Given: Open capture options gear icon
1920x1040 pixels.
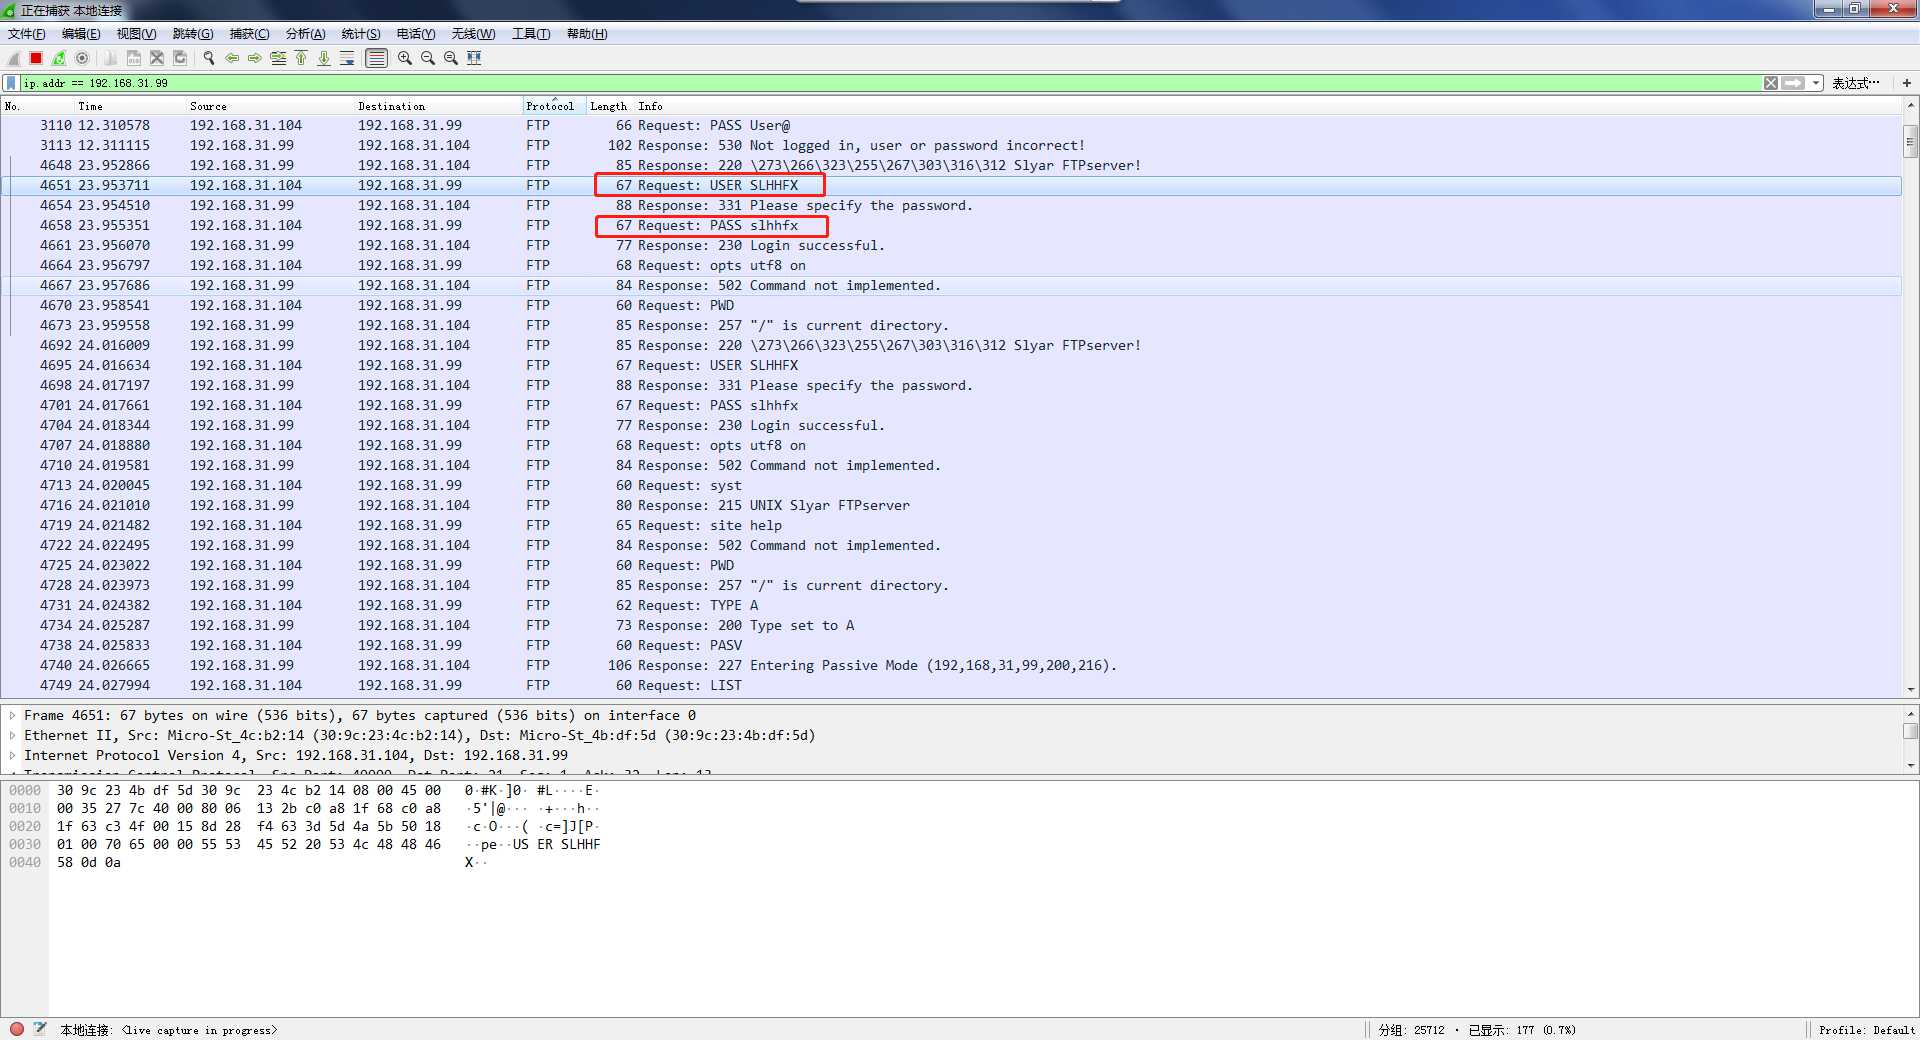Looking at the screenshot, I should pos(82,58).
